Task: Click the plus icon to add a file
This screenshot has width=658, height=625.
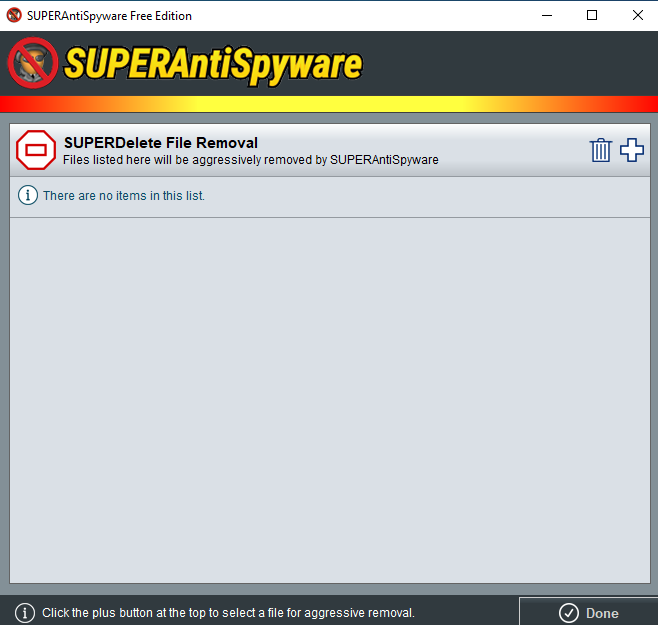Action: pos(632,150)
